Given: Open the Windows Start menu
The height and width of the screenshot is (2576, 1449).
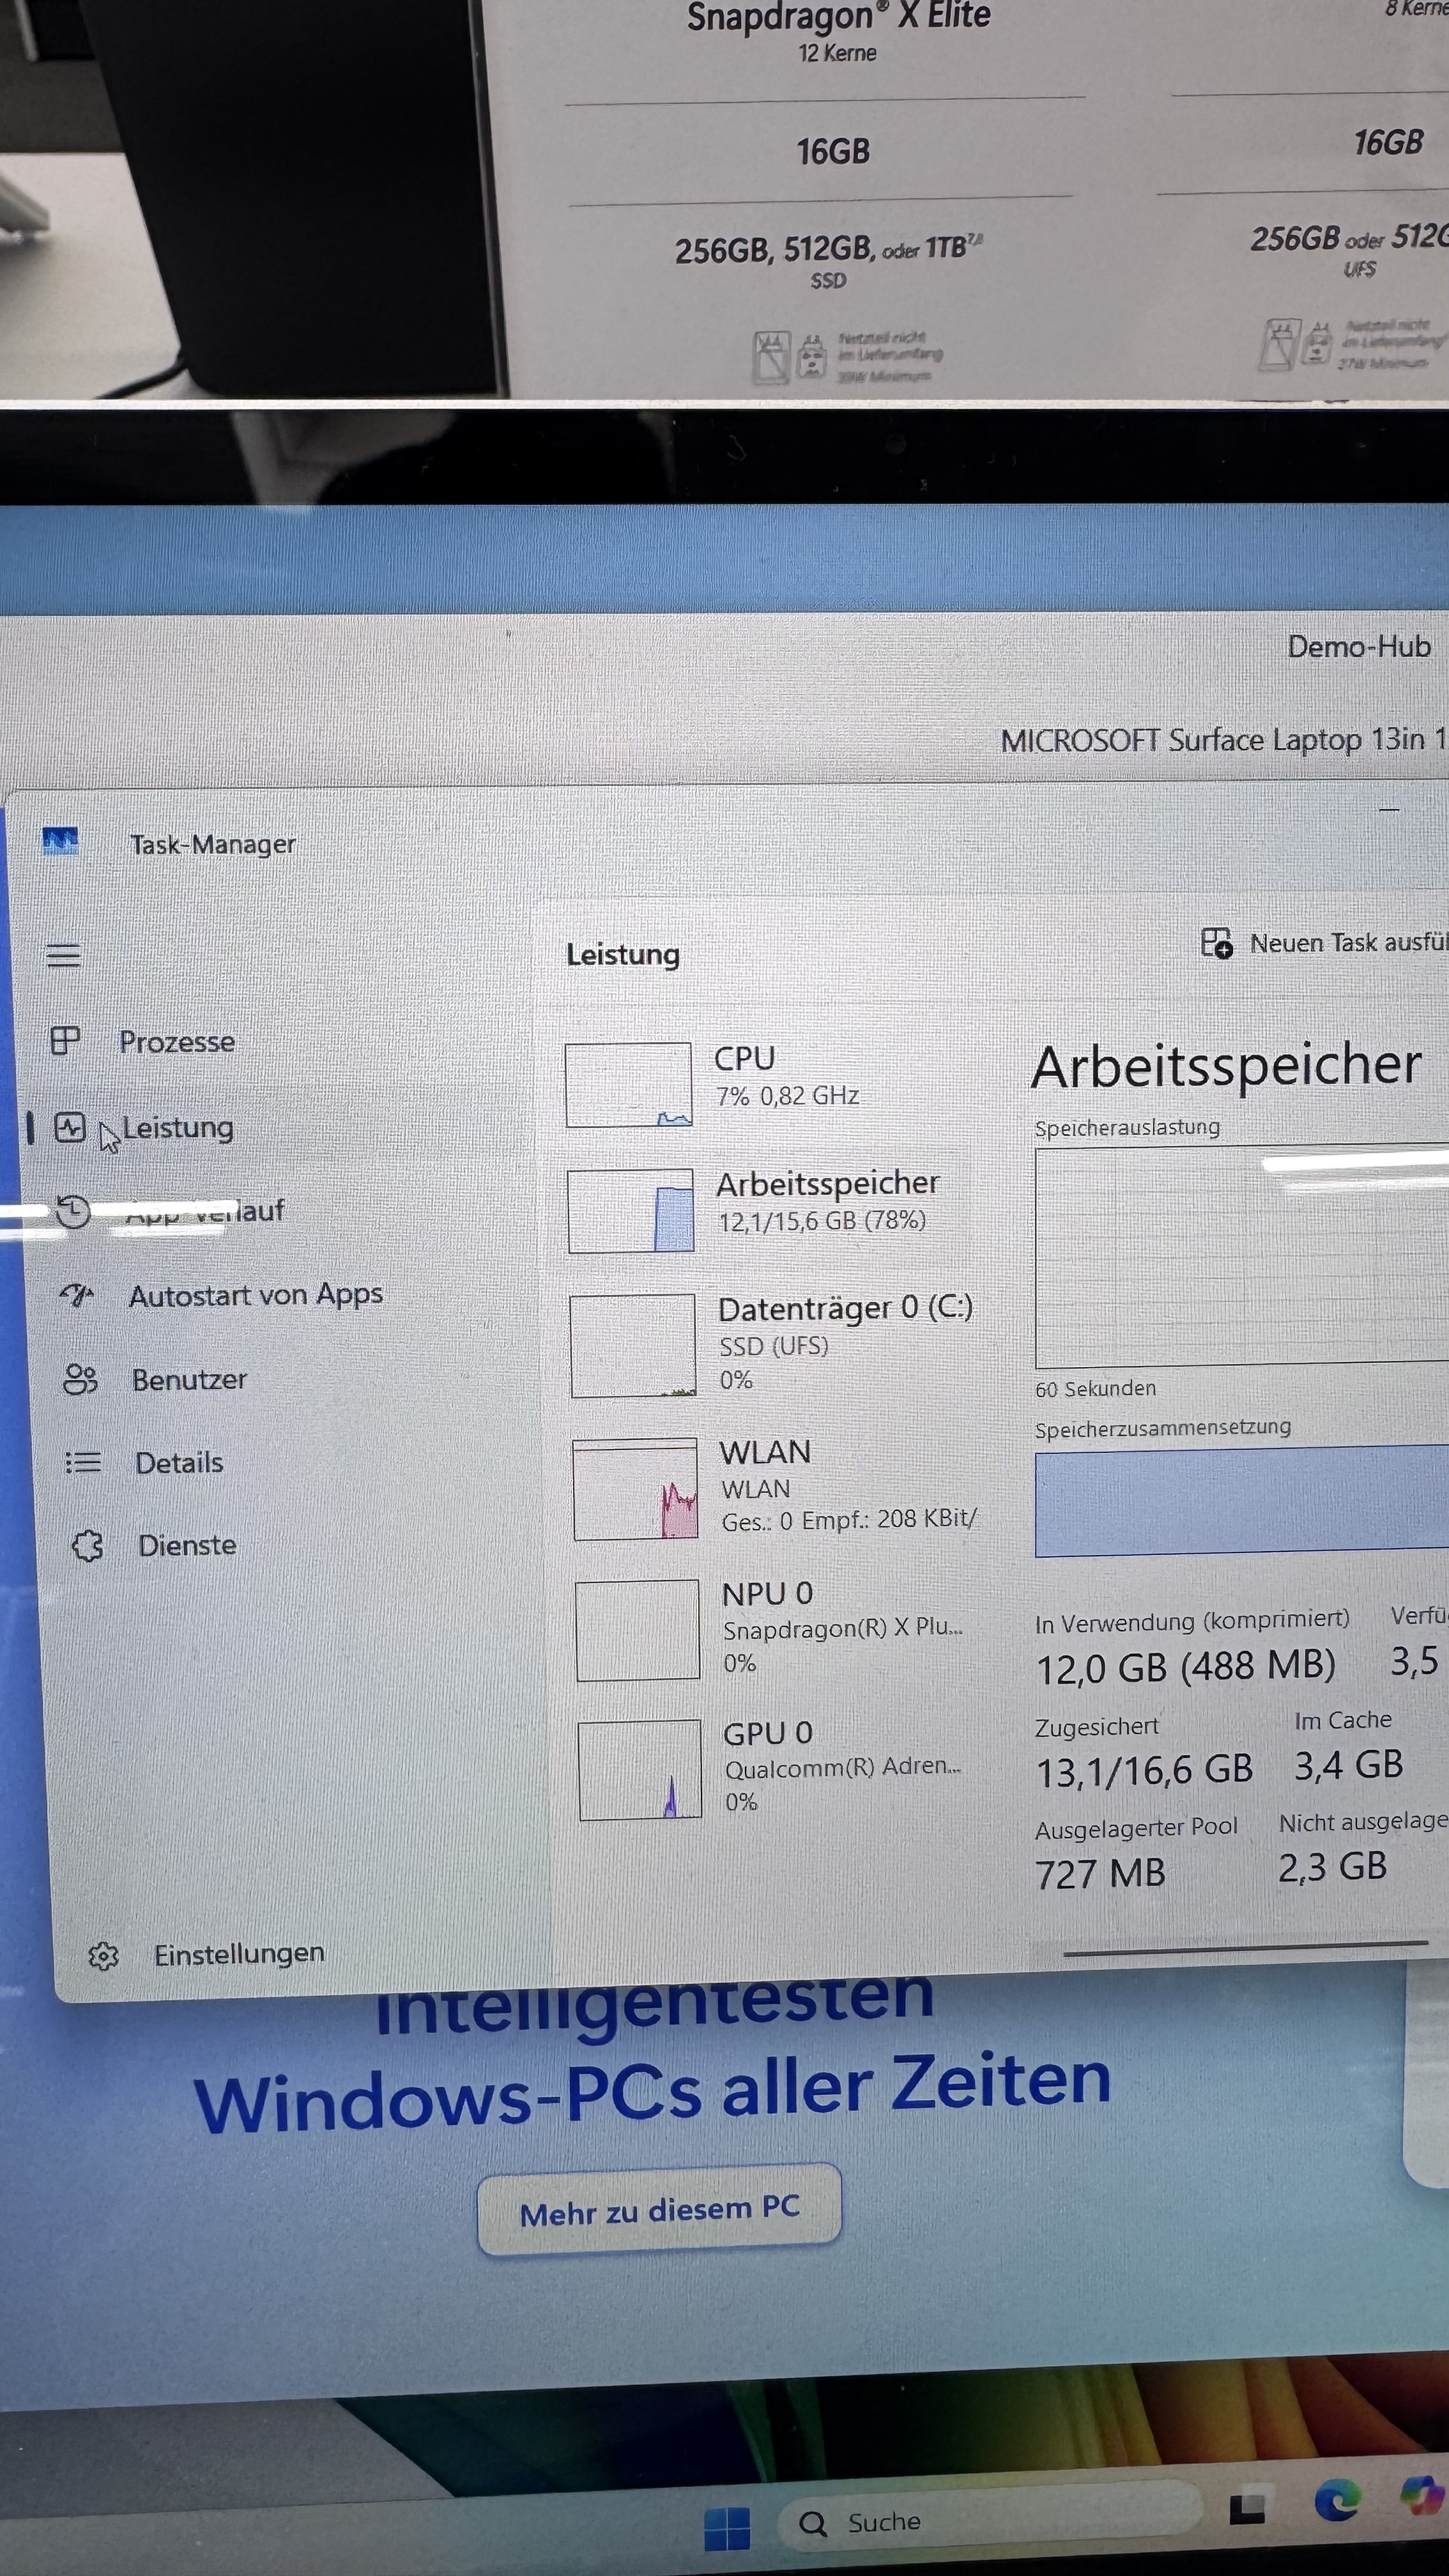Looking at the screenshot, I should tap(727, 2530).
